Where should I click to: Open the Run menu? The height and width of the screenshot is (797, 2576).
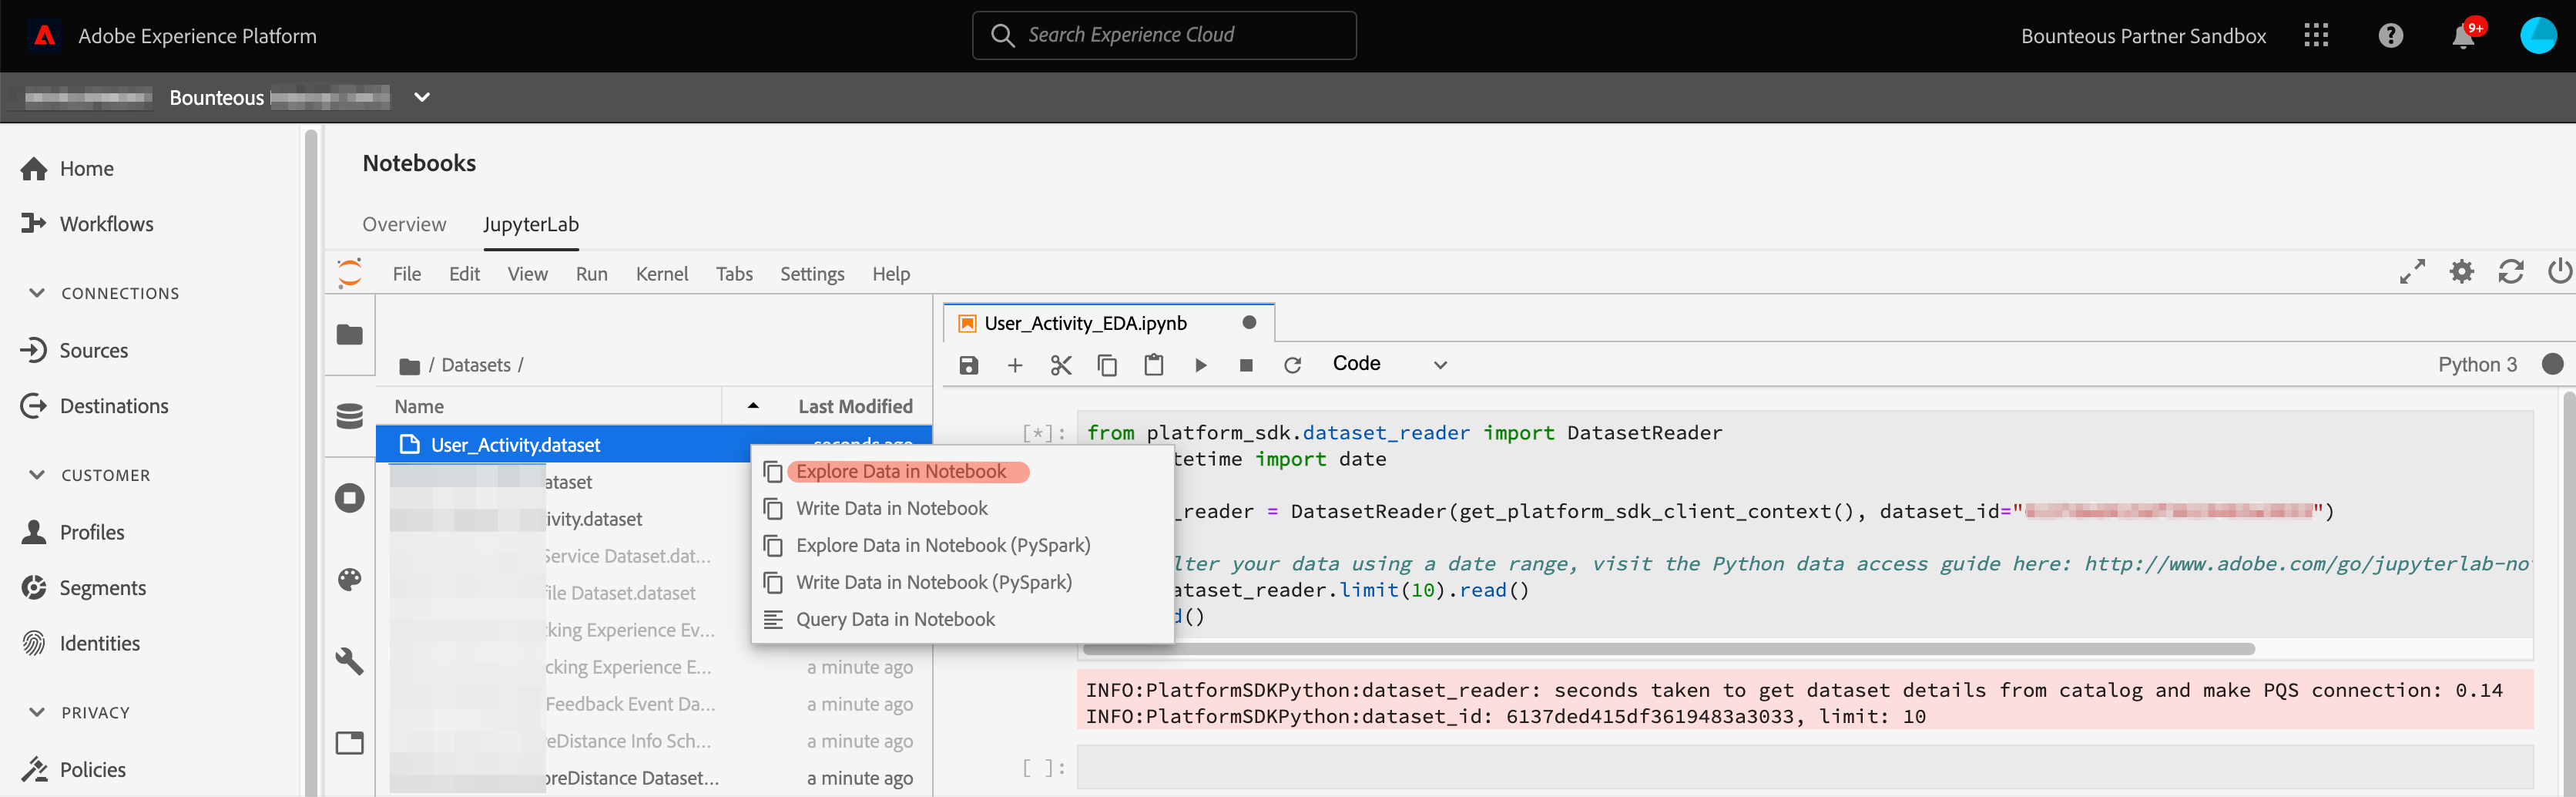591,274
